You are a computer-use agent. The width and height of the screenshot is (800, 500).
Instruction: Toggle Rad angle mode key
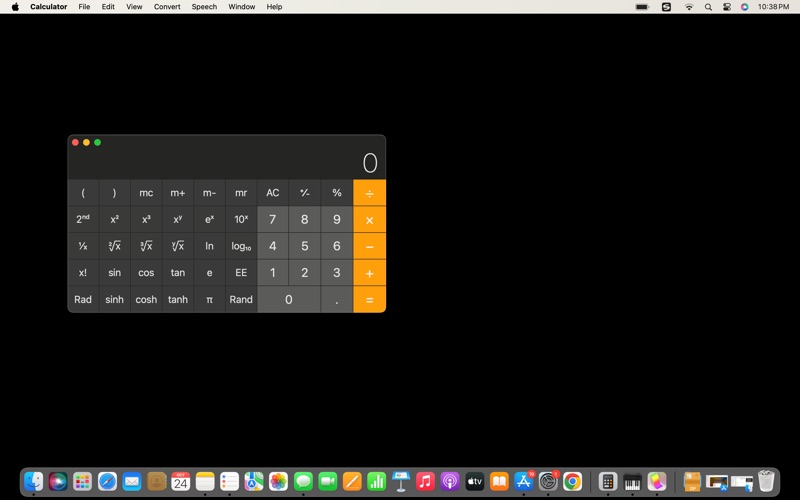pos(83,299)
